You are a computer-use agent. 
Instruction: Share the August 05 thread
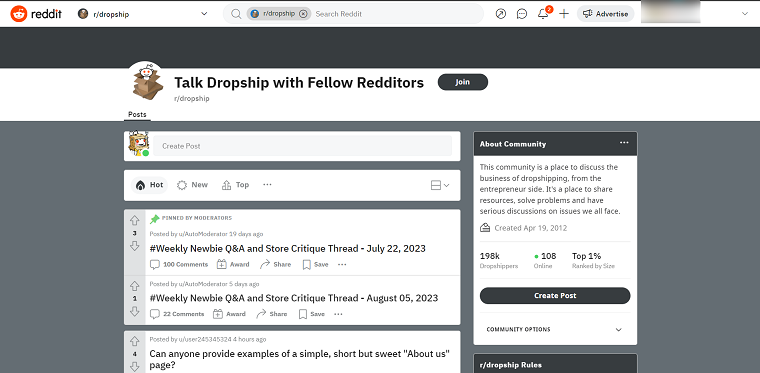coord(272,314)
